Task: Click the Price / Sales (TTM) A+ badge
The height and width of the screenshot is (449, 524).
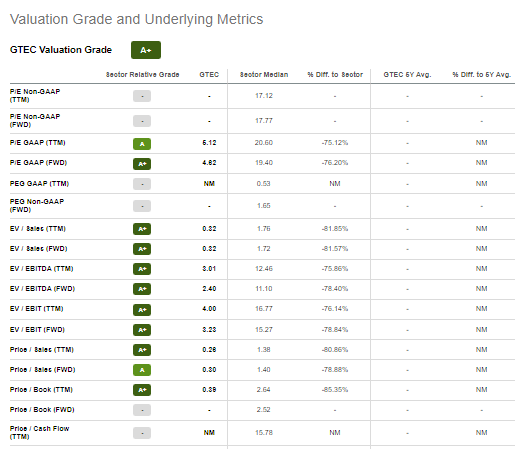Action: (142, 350)
